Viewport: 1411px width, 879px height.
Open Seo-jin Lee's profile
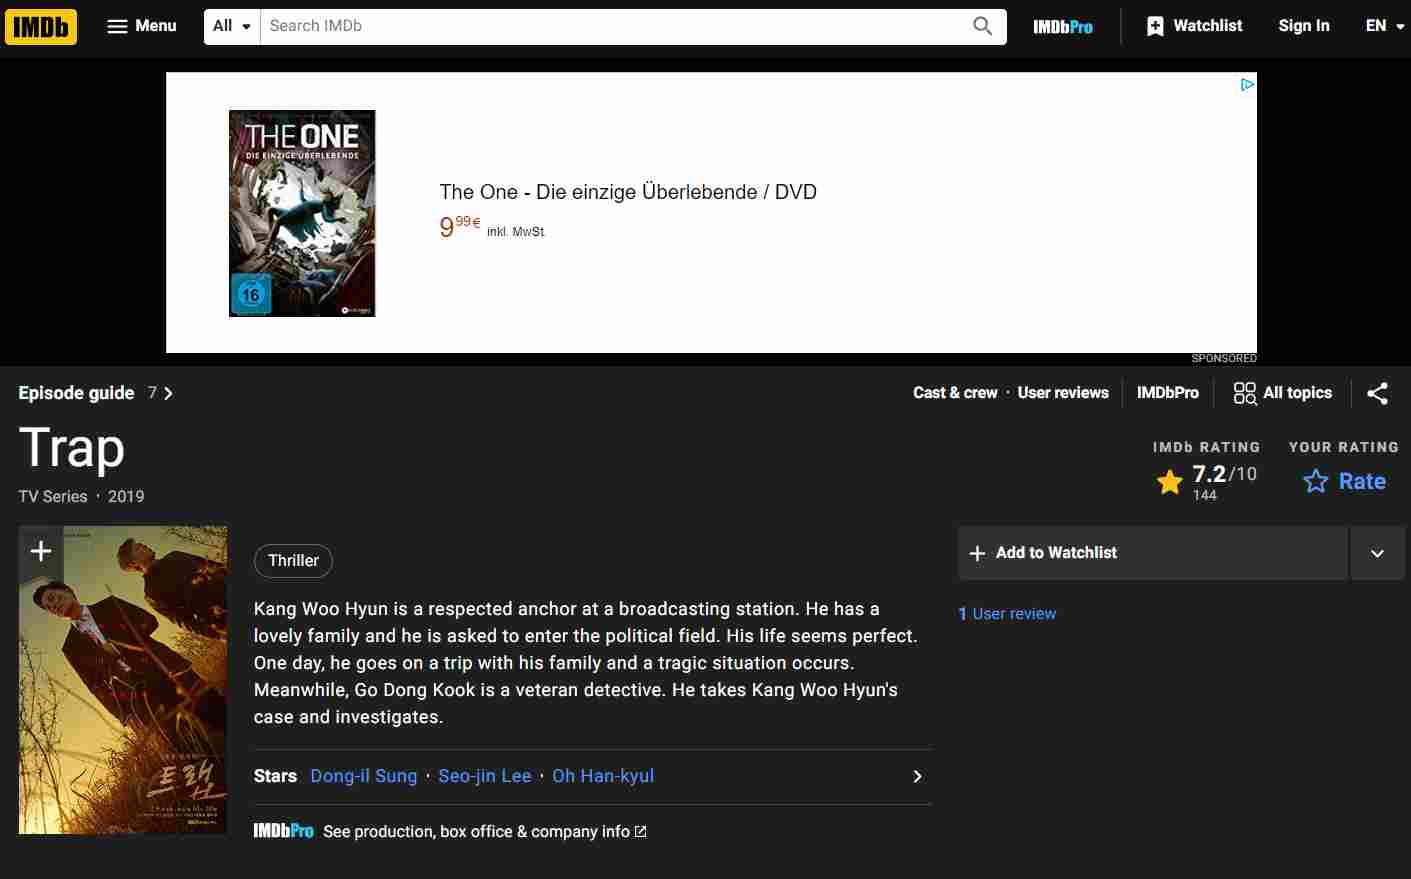coord(485,776)
